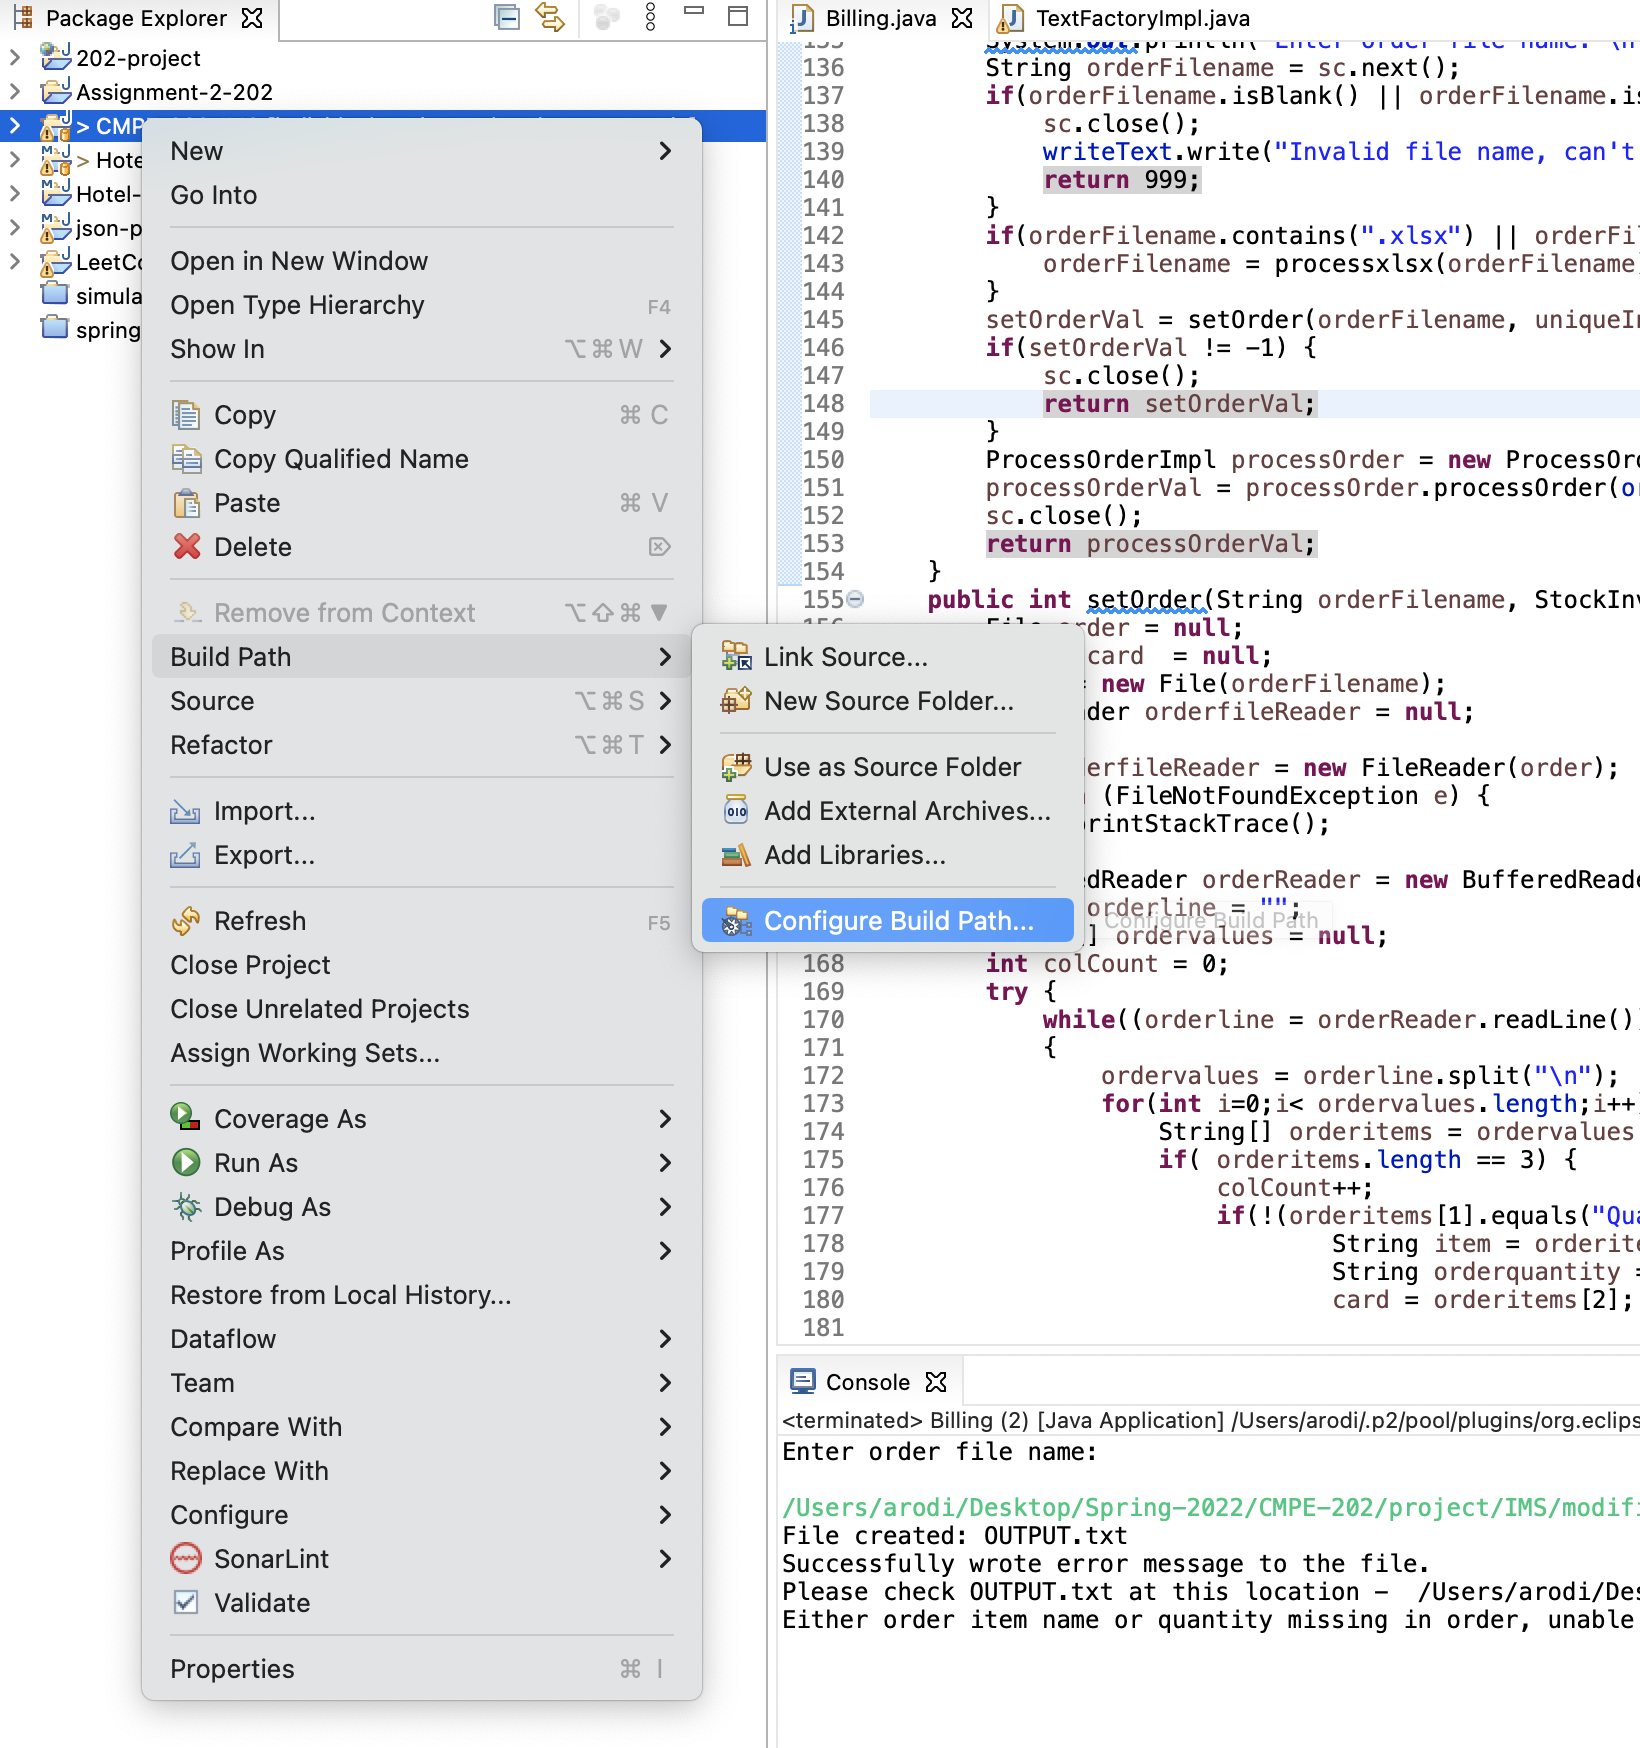The image size is (1640, 1748).
Task: Click the SonarLint red icon
Action: pos(186,1558)
